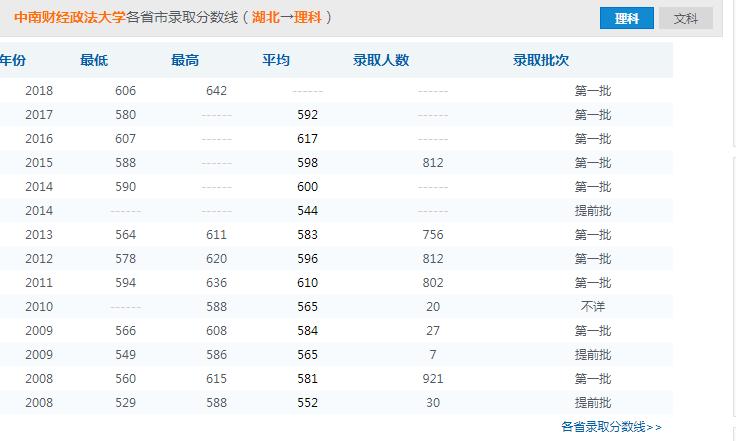736x441 pixels.
Task: Select highest score 636 in 2011 row
Action: pos(216,282)
